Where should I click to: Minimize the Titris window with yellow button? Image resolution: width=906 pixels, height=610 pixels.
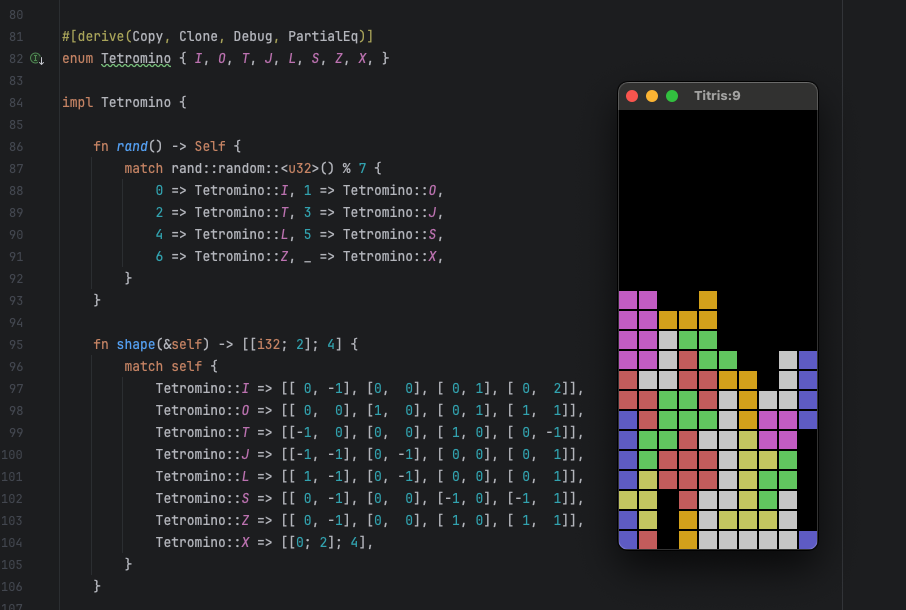tap(652, 96)
